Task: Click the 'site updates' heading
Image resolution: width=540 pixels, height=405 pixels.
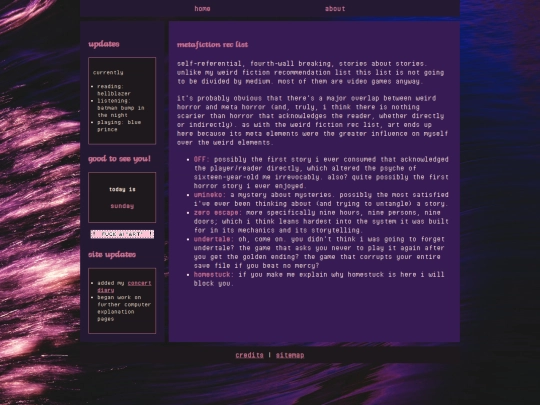Action: [x=112, y=254]
